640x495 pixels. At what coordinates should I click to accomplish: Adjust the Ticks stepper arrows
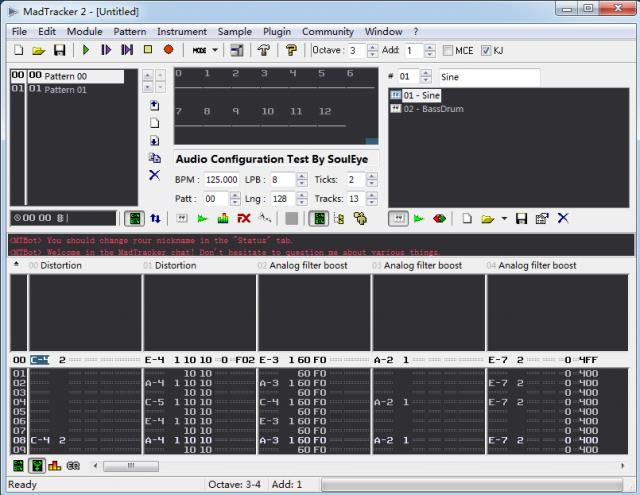coord(371,180)
